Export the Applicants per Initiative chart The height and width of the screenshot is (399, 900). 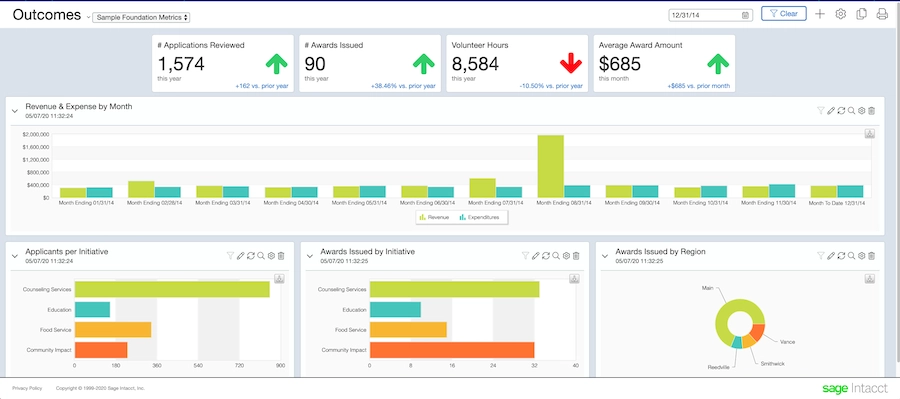click(x=280, y=278)
